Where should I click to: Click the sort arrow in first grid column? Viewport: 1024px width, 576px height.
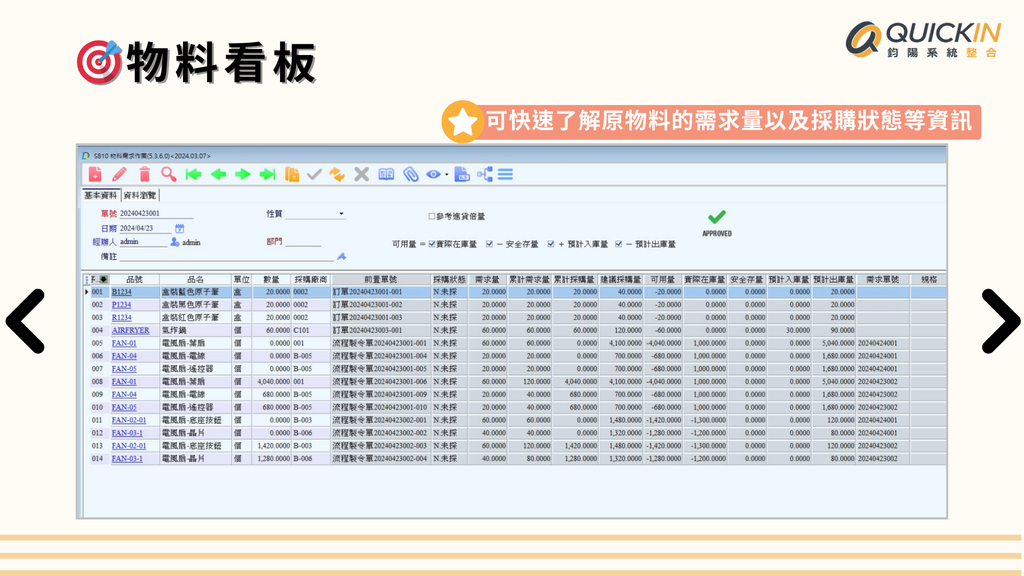(103, 280)
